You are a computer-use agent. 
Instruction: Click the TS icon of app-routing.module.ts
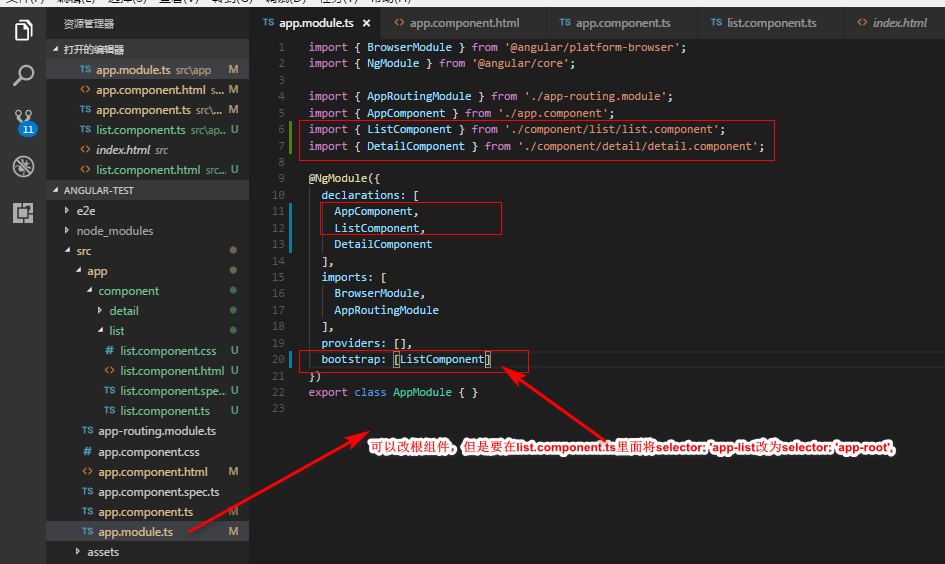pos(87,431)
